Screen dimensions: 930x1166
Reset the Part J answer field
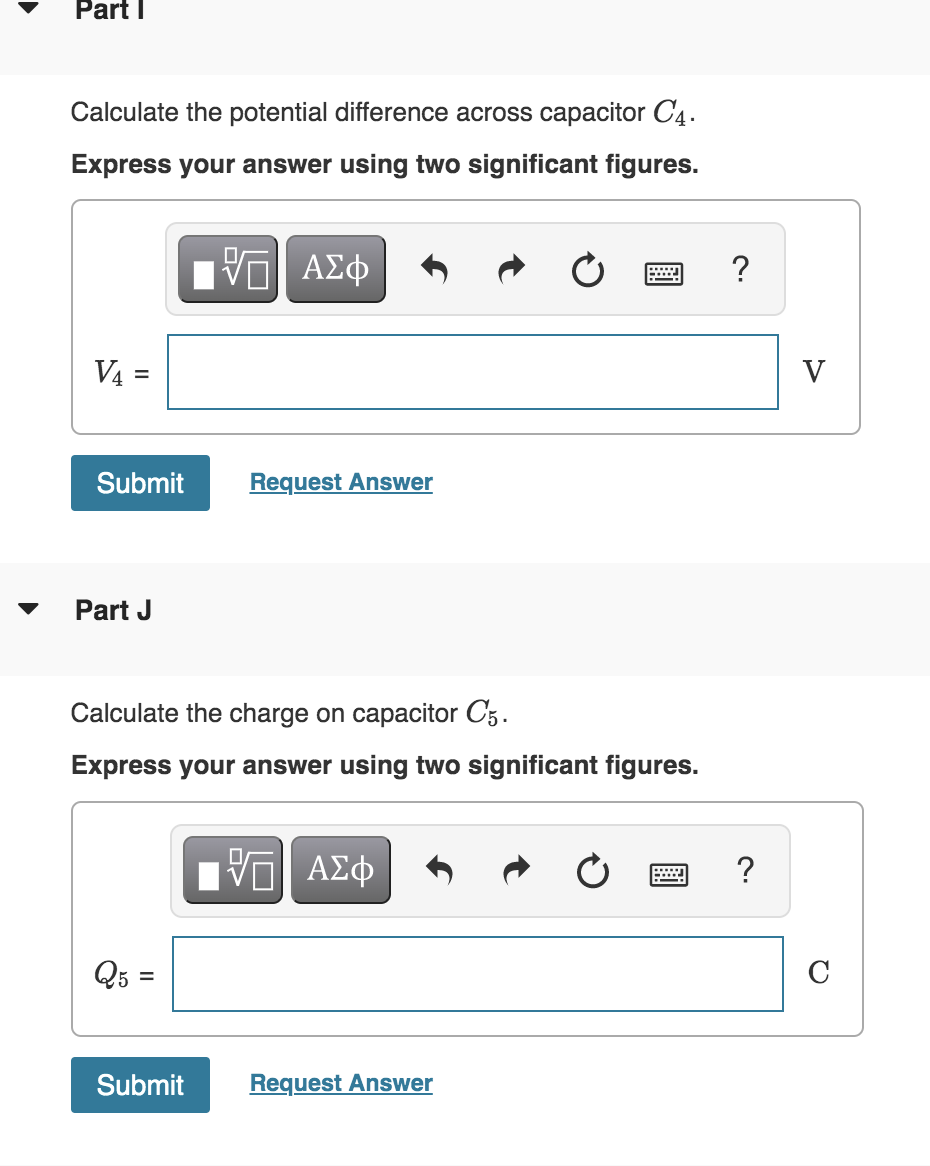click(x=592, y=869)
